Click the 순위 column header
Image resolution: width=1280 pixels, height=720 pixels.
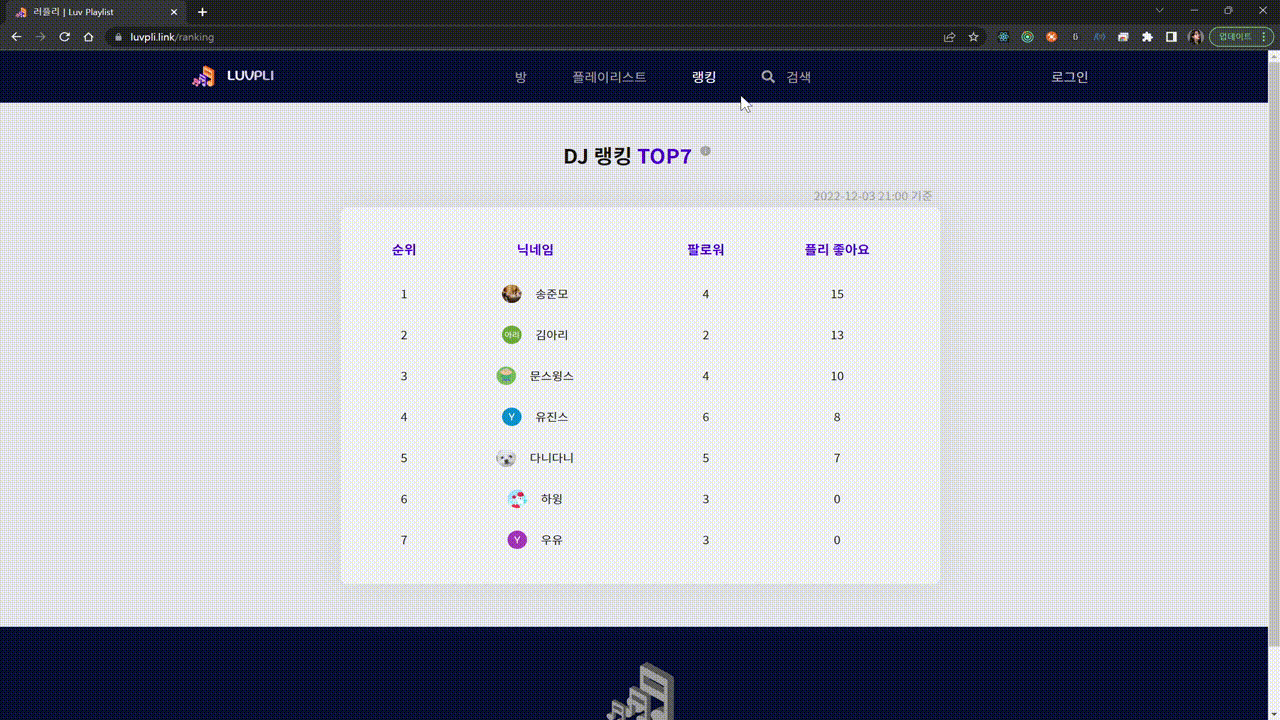click(404, 250)
